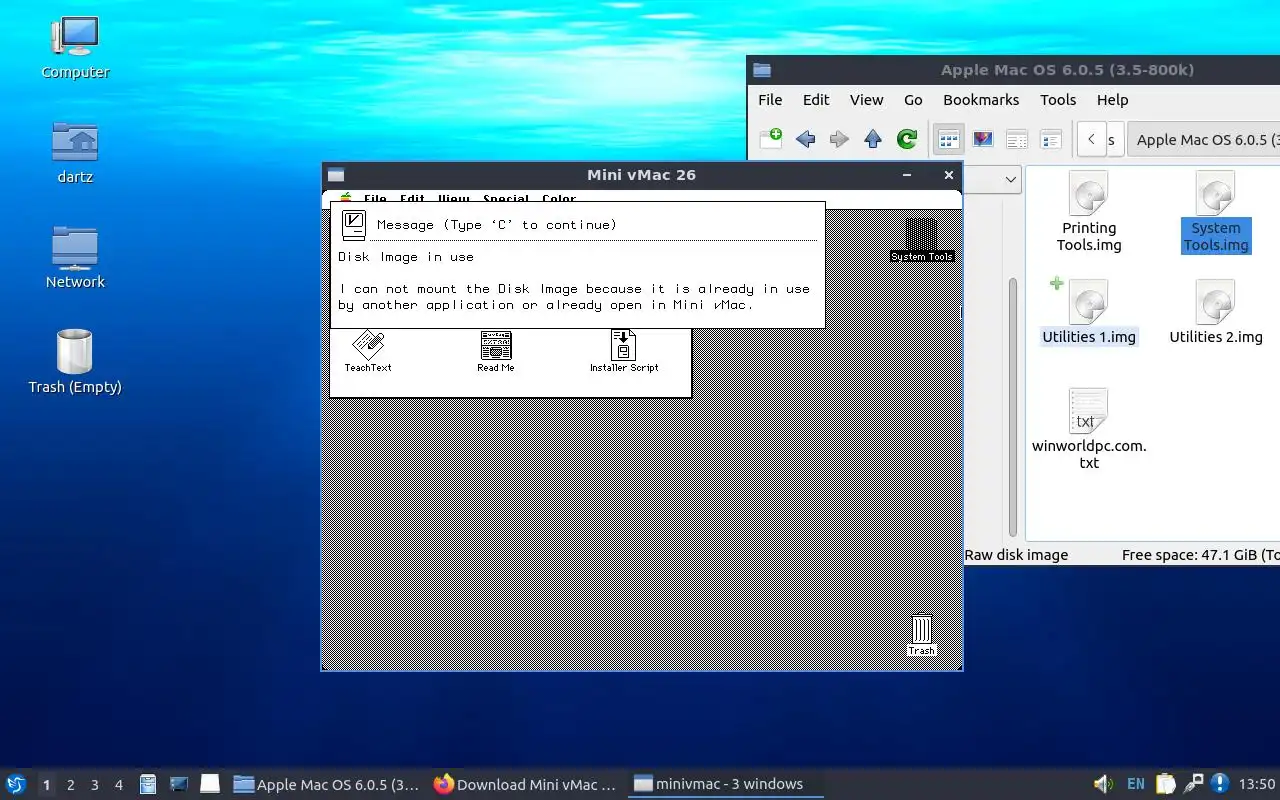This screenshot has height=800, width=1280.
Task: Click the 'Disk Image in use' message text
Action: pyautogui.click(x=406, y=257)
